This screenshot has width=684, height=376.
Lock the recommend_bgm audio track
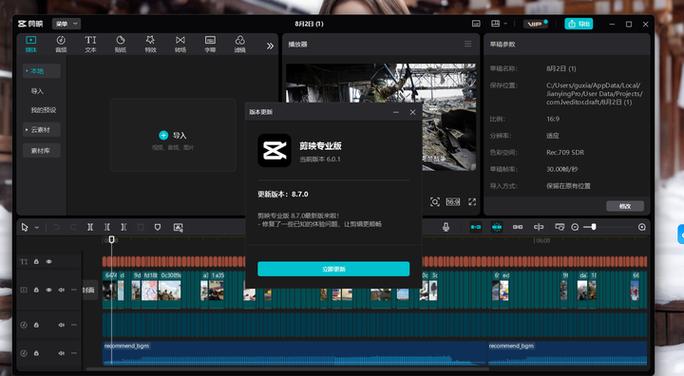(36, 353)
